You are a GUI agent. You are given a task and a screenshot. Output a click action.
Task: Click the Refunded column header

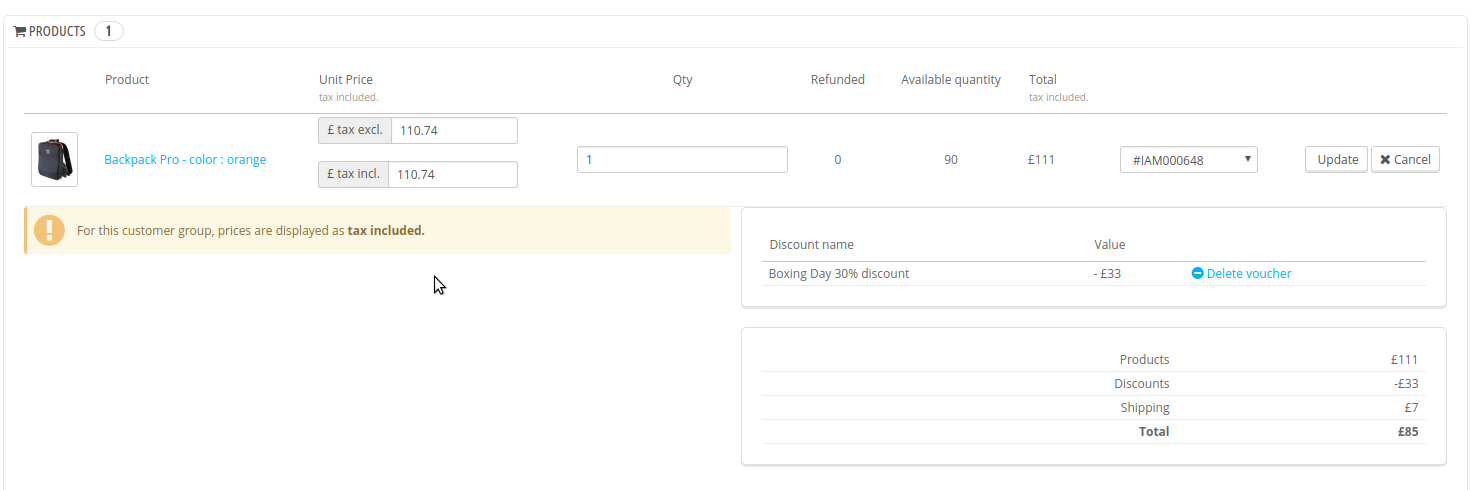pos(837,80)
